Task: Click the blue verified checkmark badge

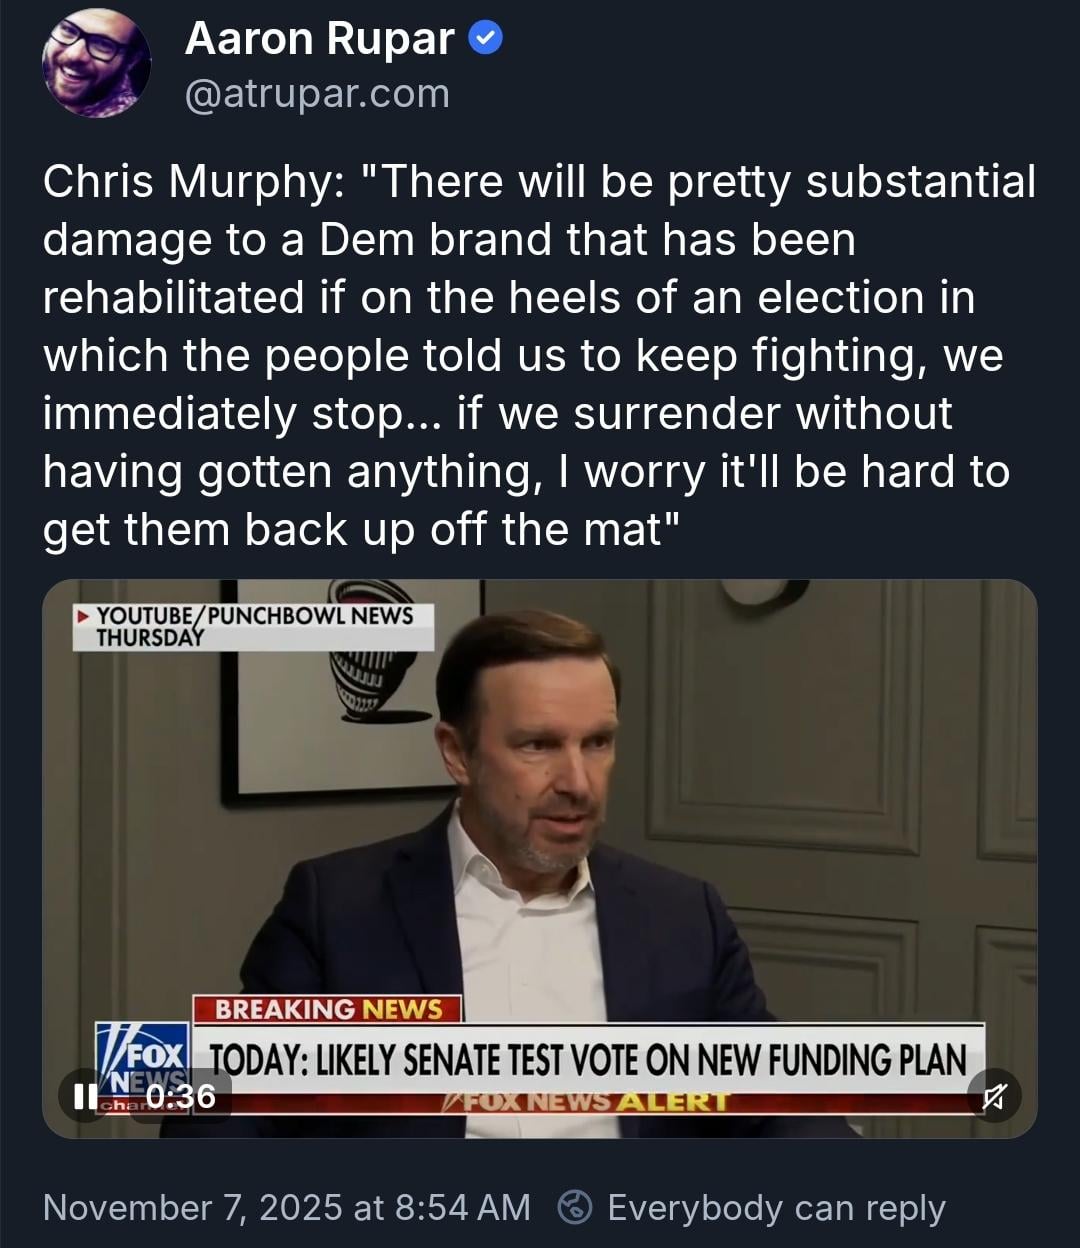Action: point(485,39)
